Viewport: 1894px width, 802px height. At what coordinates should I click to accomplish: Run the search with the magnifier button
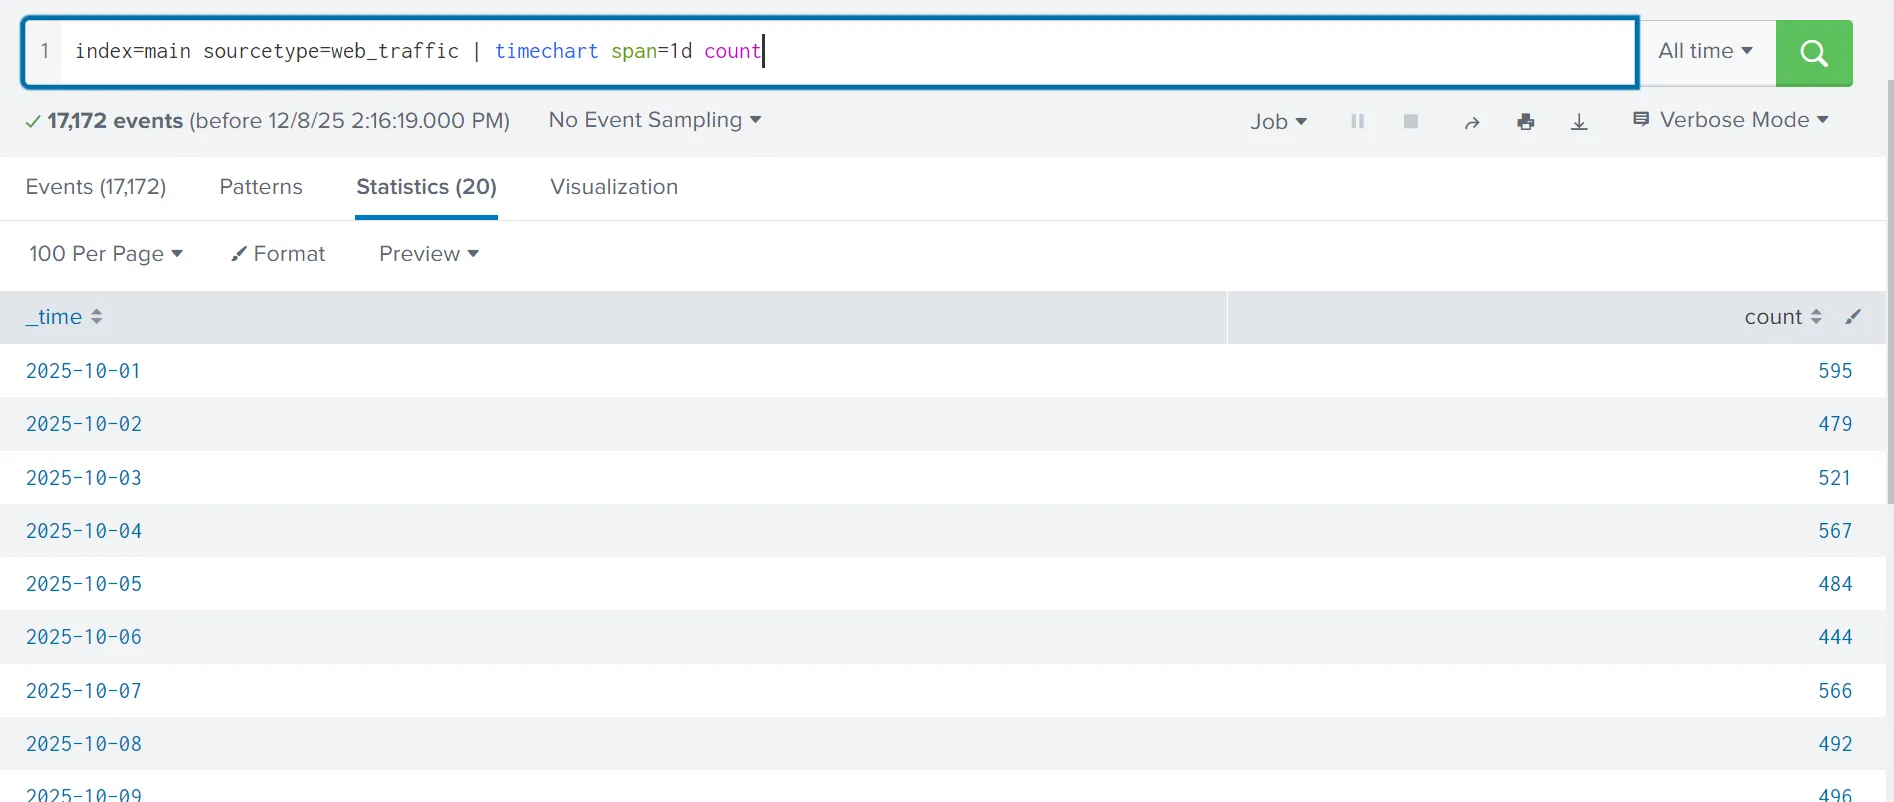point(1814,53)
